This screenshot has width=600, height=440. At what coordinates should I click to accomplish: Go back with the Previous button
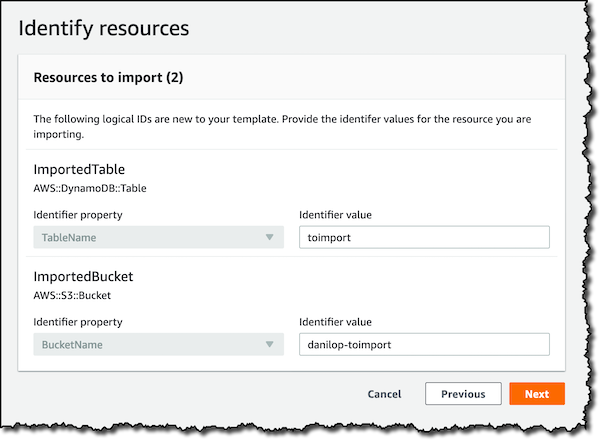[x=463, y=394]
